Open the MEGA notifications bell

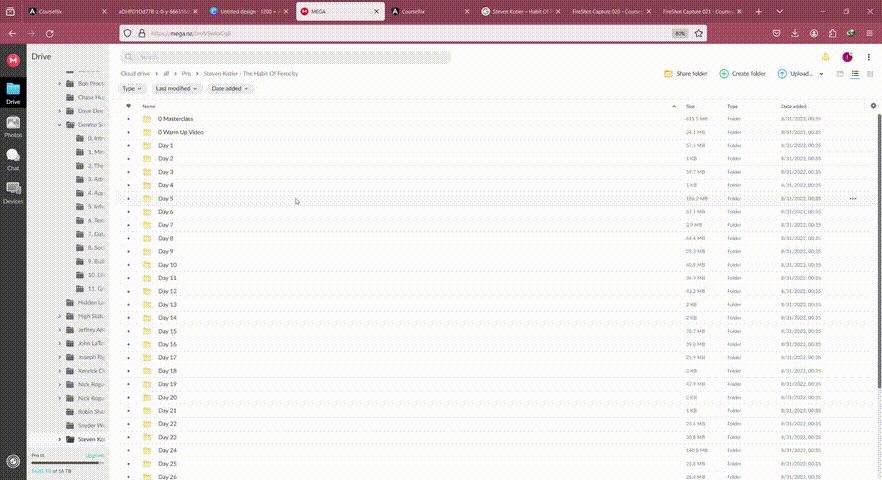point(825,57)
